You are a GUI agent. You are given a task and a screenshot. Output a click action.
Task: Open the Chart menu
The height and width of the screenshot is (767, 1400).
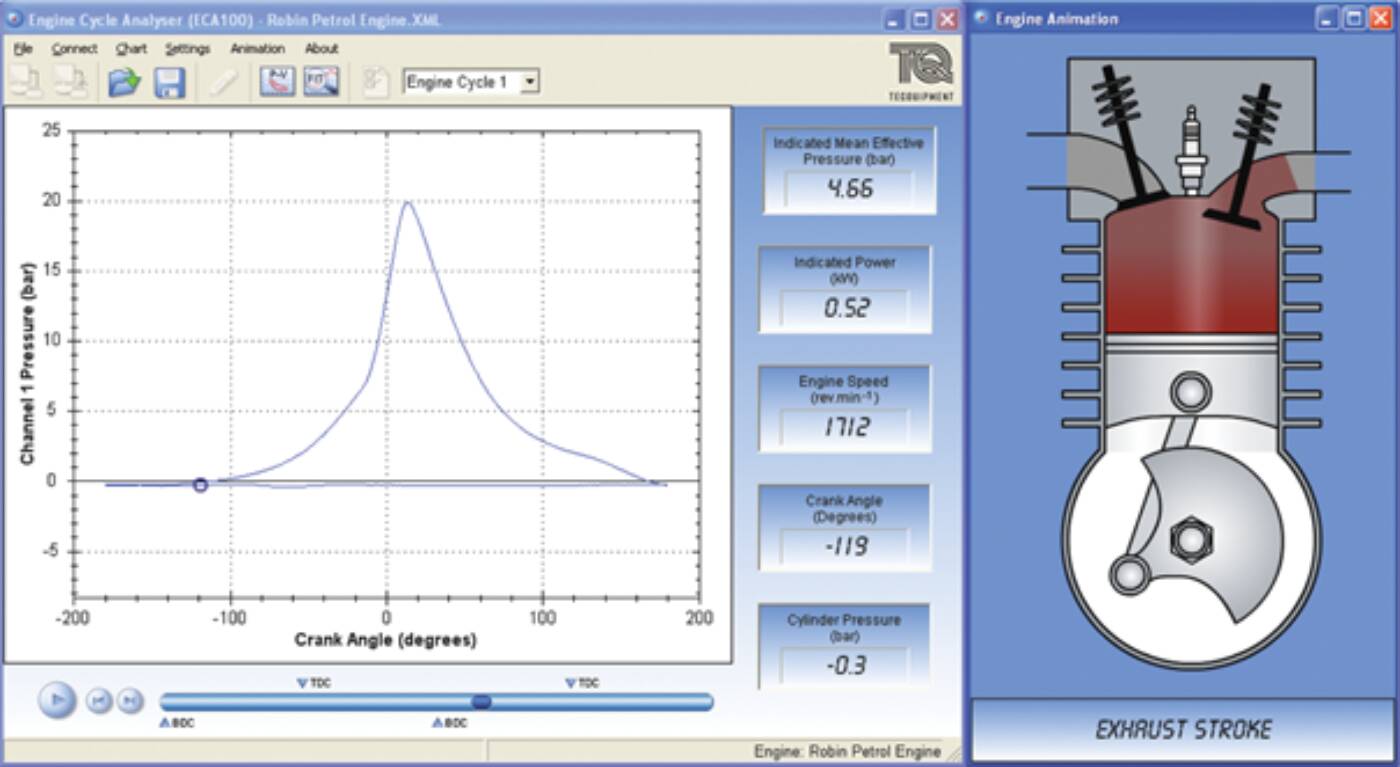tap(131, 48)
